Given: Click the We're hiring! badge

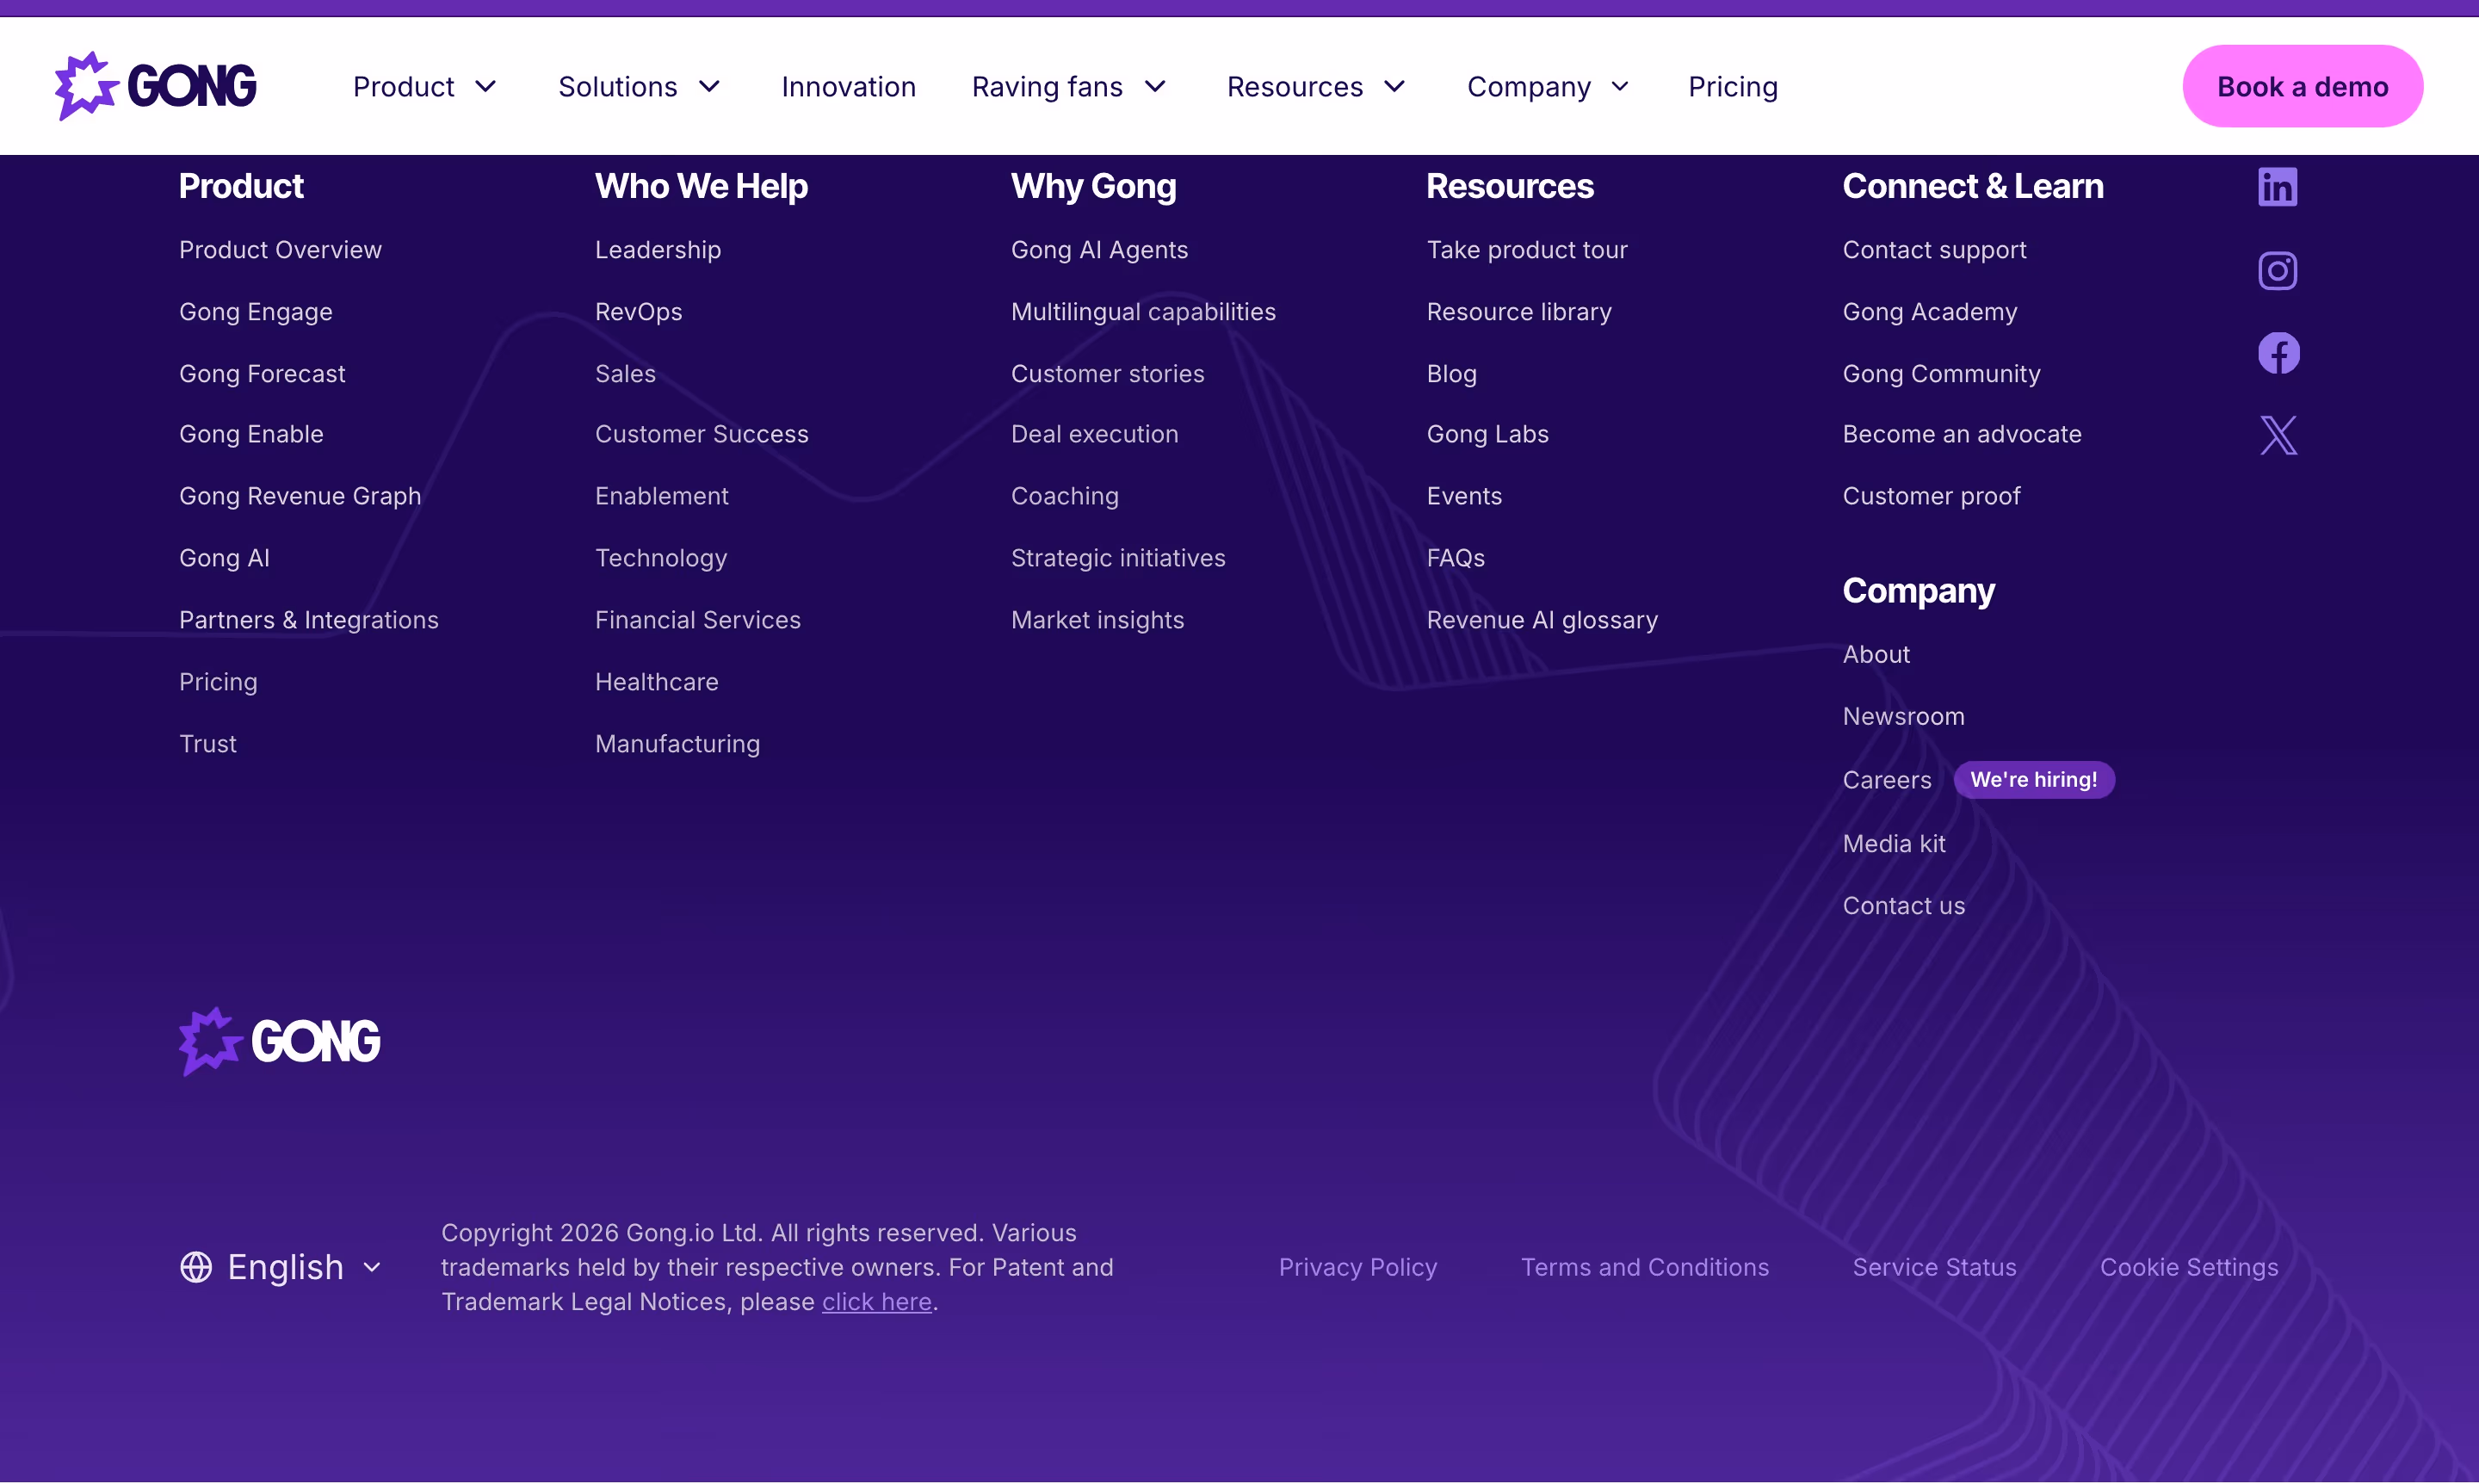Looking at the screenshot, I should coord(2033,779).
